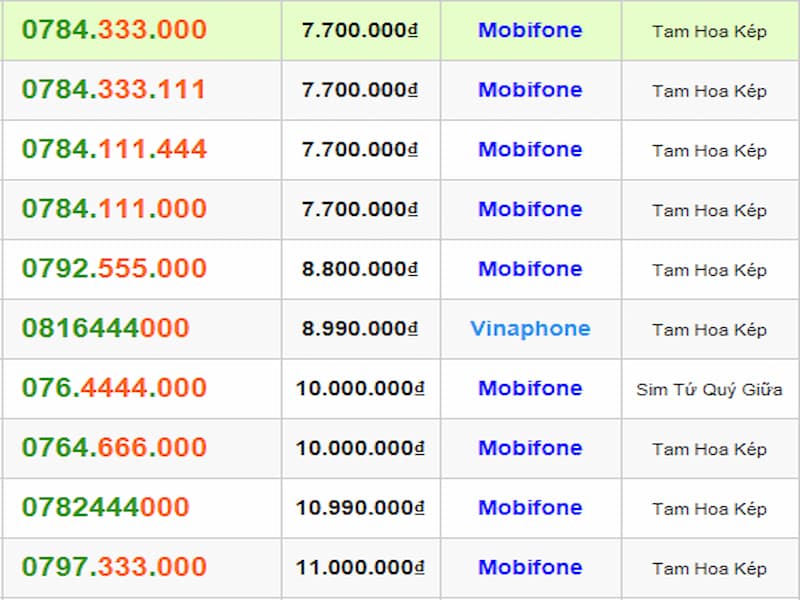Click Tam Hoa Kép in the 0782444000 row

click(x=709, y=509)
